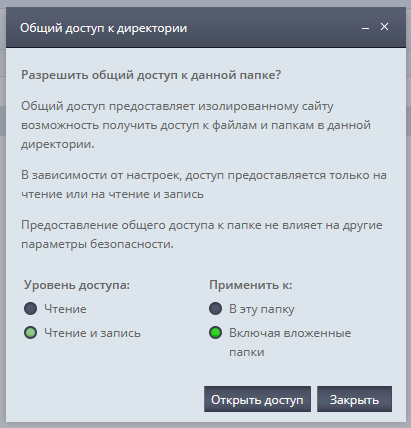Click the 'Применить к:' label
The width and height of the screenshot is (411, 428).
click(x=251, y=285)
